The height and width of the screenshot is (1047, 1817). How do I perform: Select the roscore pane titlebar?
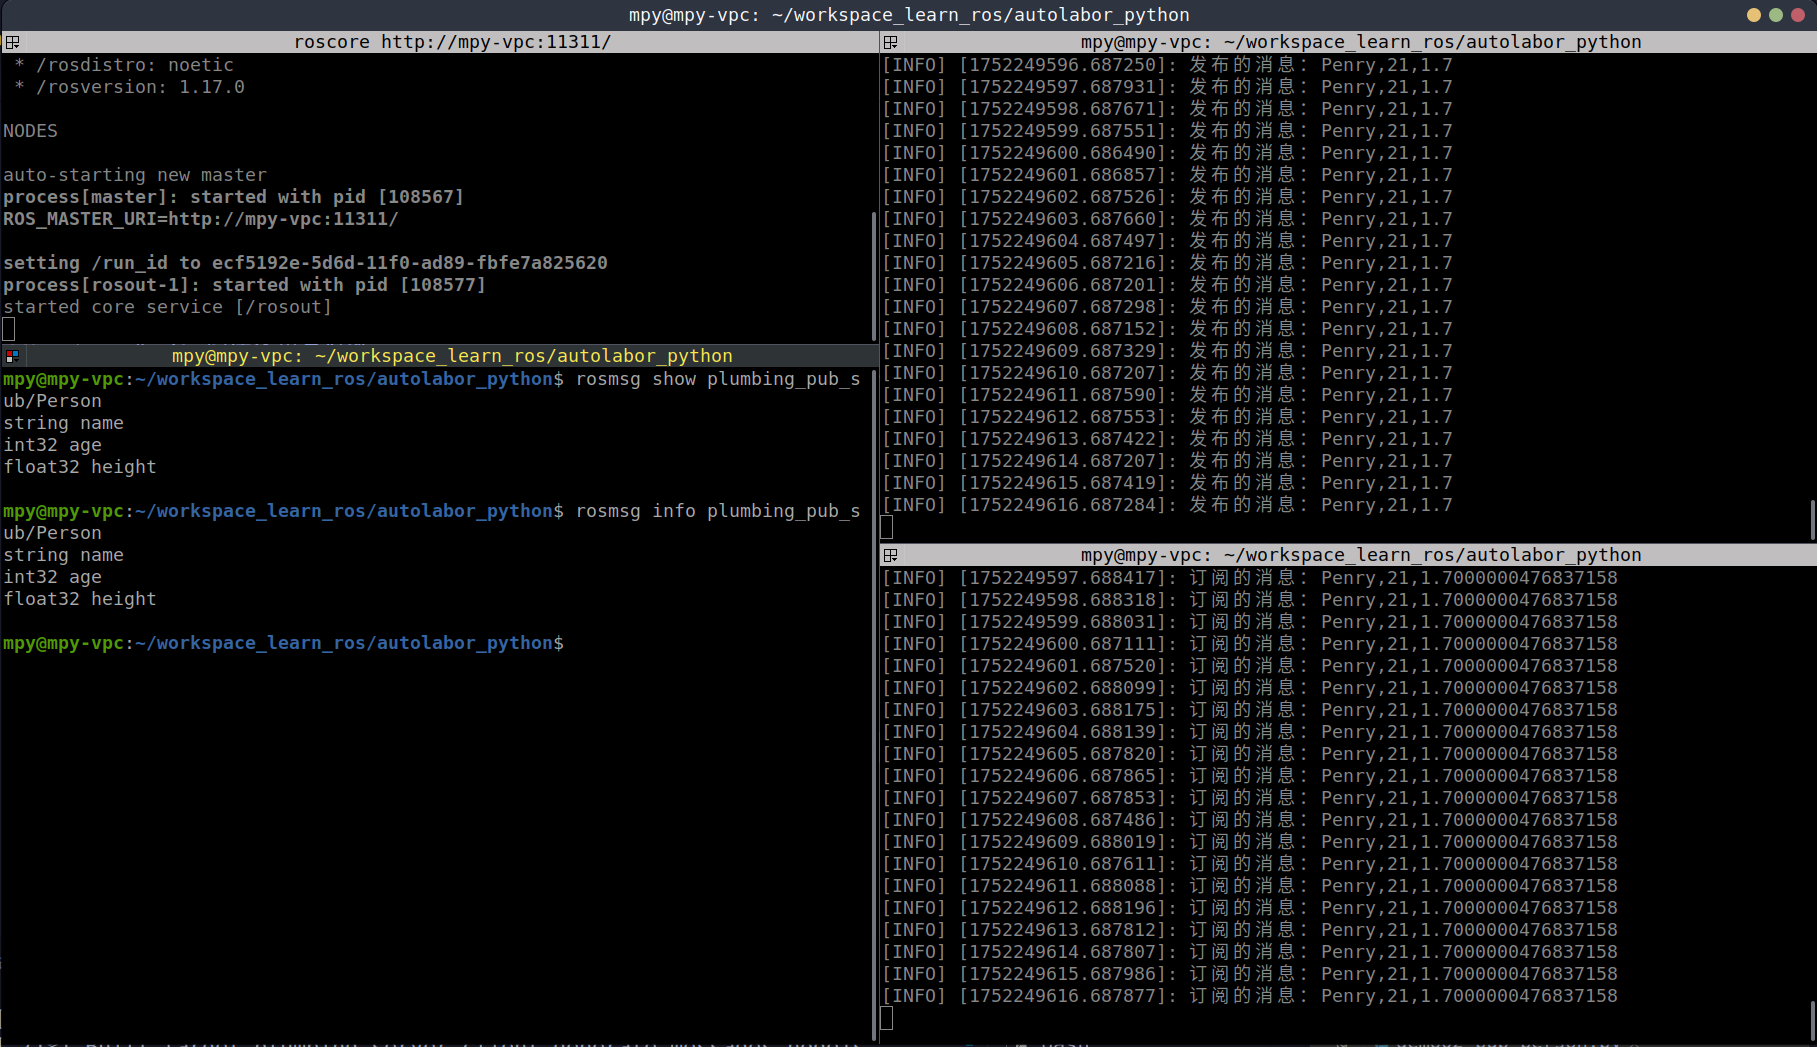click(452, 42)
